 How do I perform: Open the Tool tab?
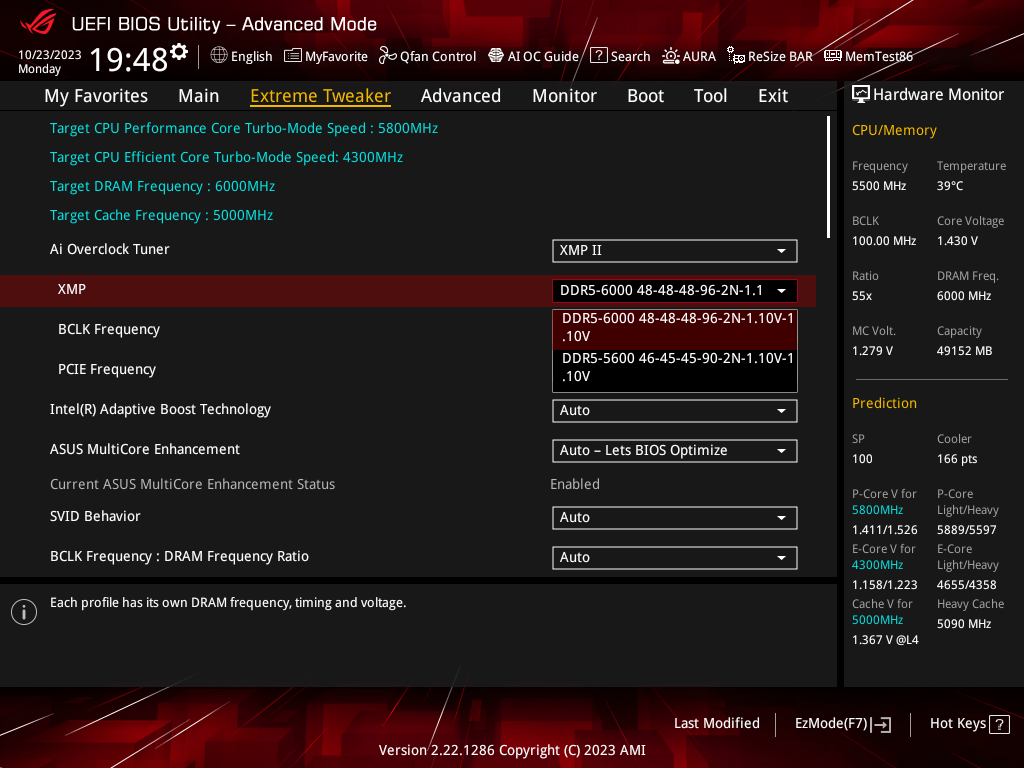(710, 96)
